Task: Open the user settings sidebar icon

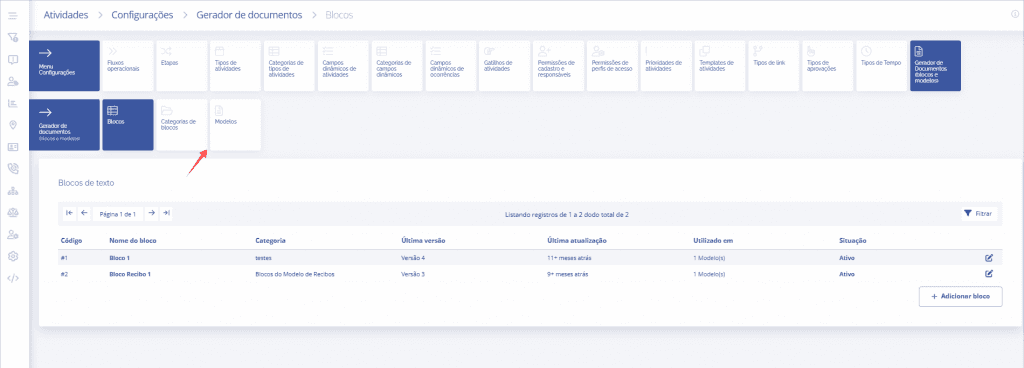Action: 12,234
